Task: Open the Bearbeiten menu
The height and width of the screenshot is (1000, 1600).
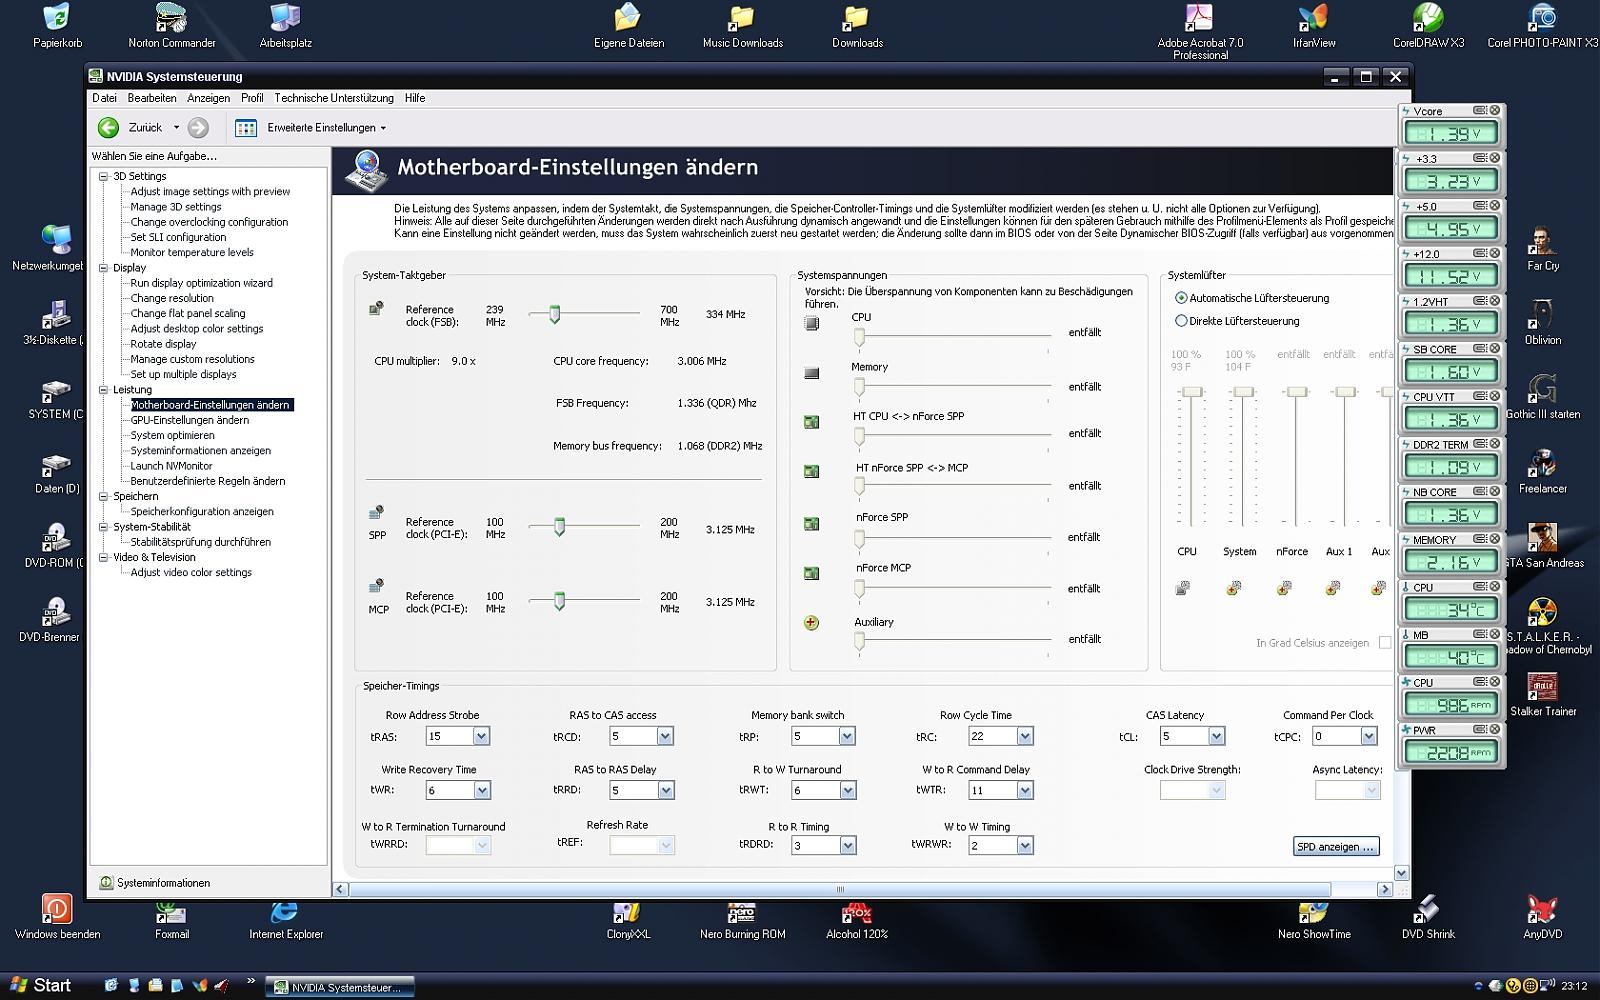Action: coord(152,98)
